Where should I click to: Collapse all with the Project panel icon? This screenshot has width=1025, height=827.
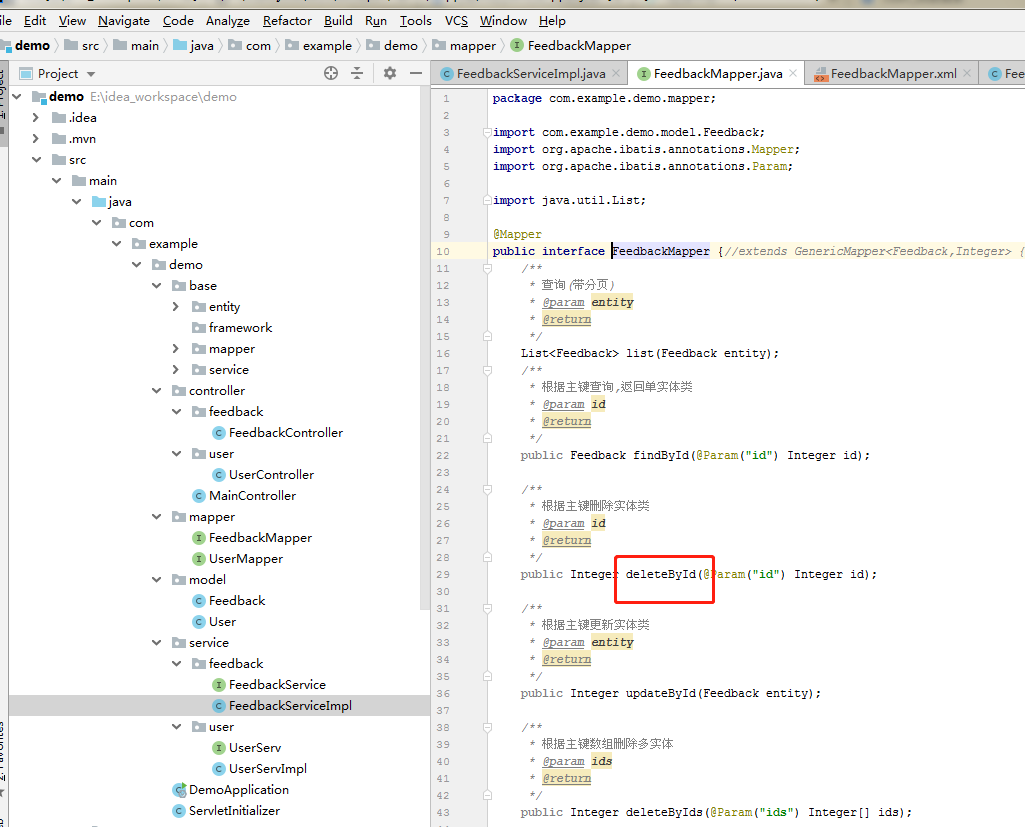357,73
